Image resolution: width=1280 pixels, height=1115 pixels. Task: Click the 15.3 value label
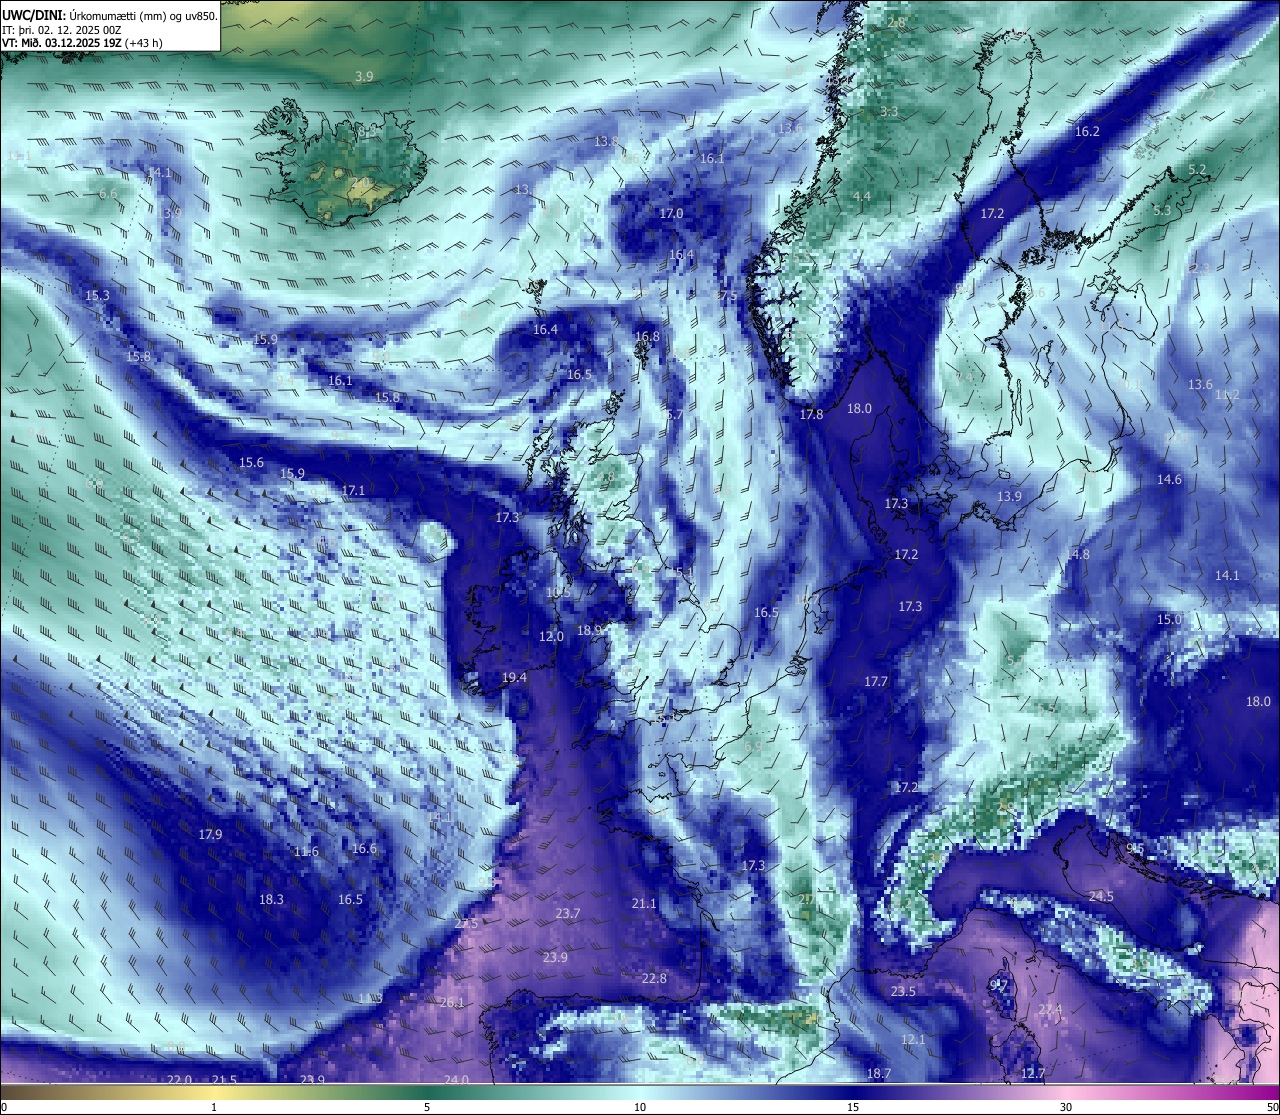[x=97, y=295]
